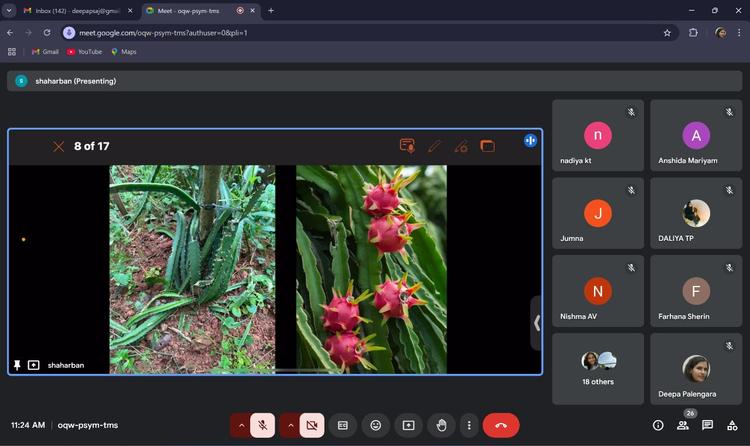Click the 18 others participant tile
The height and width of the screenshot is (446, 750).
point(597,368)
